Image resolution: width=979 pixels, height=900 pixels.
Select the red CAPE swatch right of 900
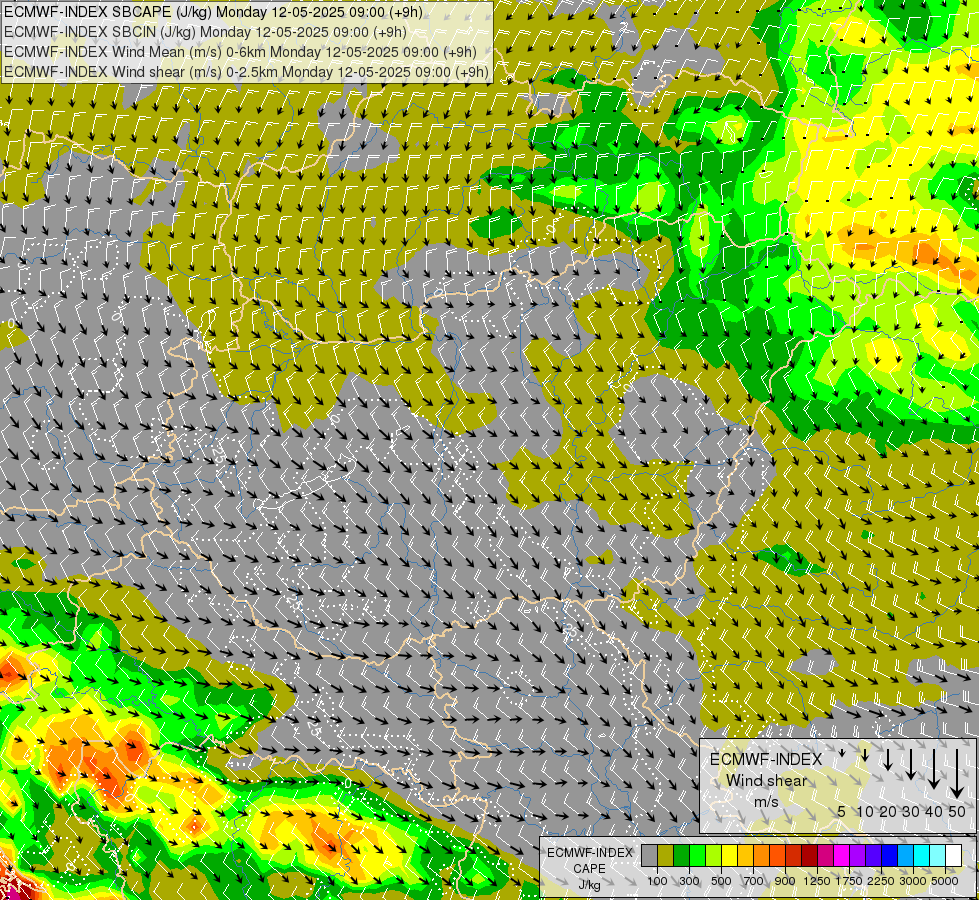tap(794, 856)
